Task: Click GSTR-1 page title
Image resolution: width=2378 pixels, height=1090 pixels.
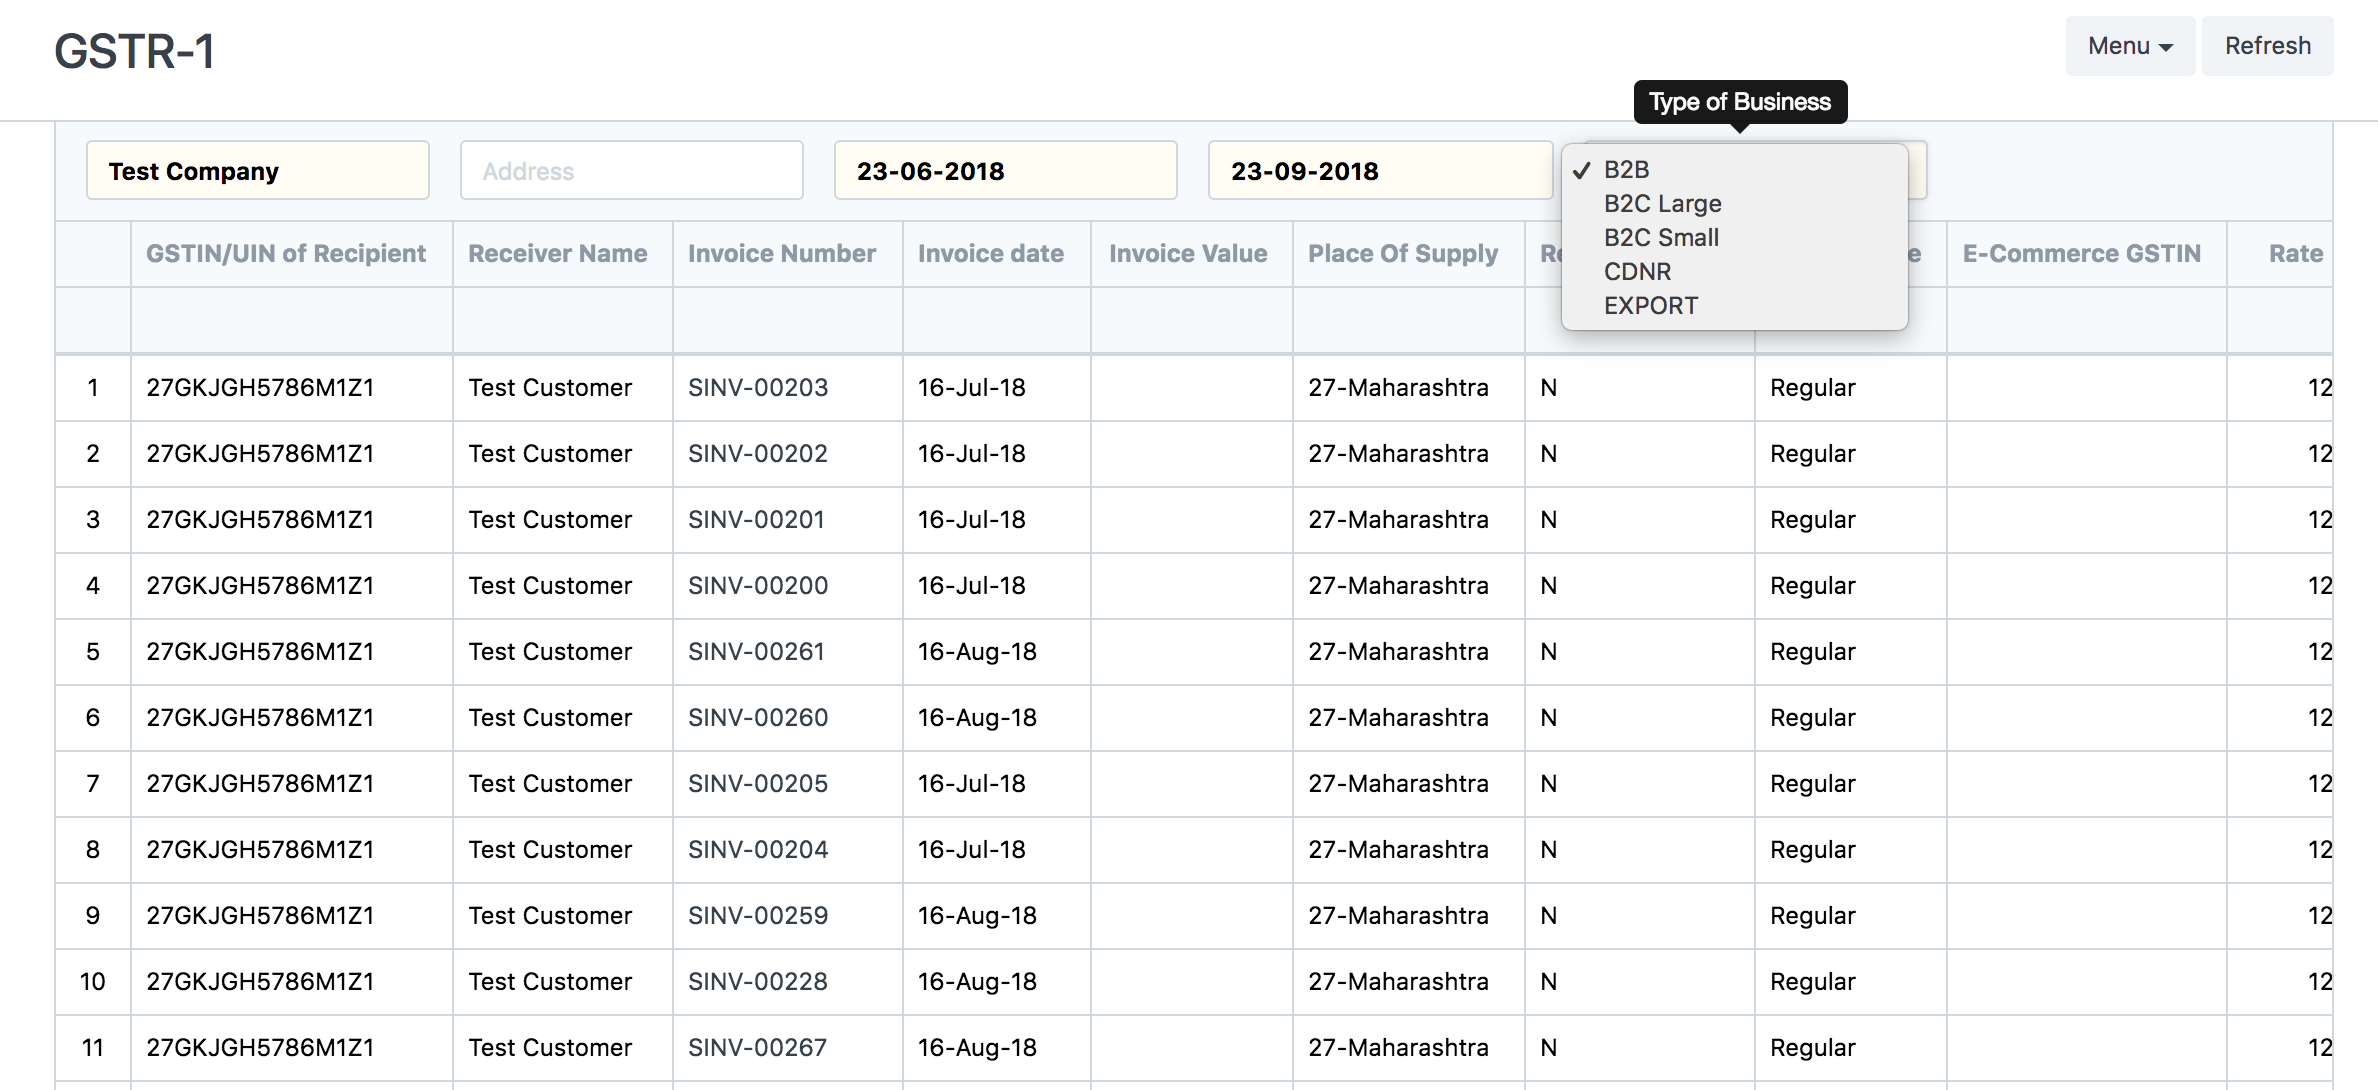Action: 134,51
